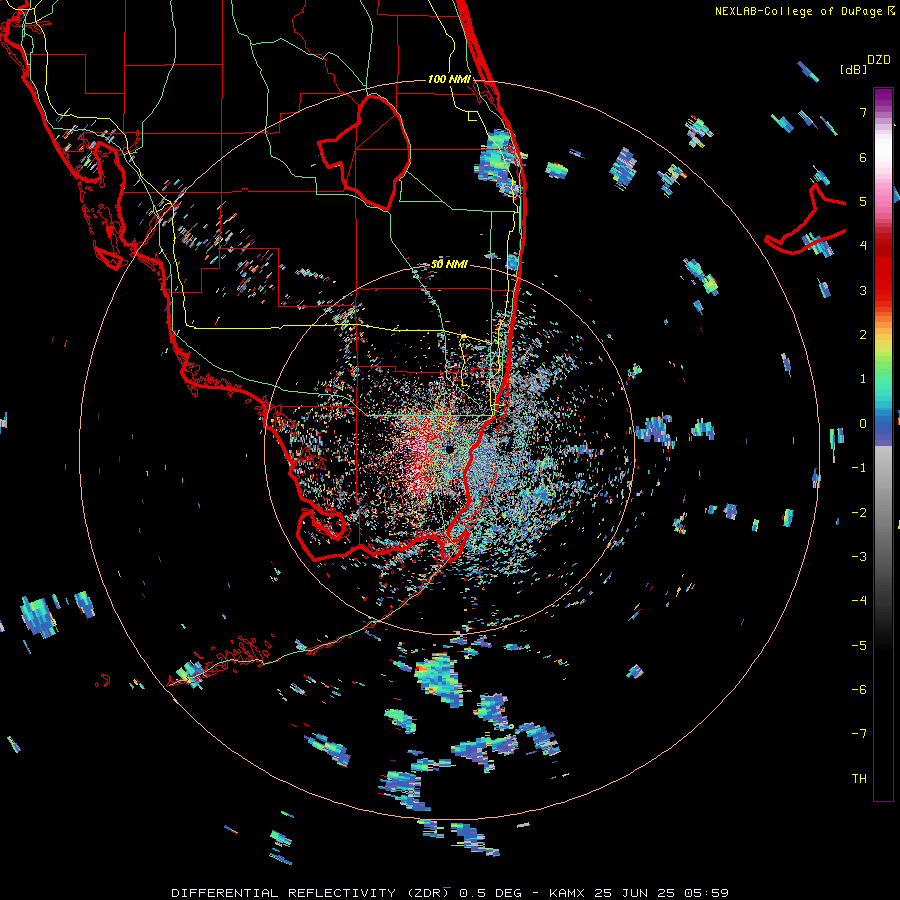Screen dimensions: 900x900
Task: Click the -6 value on color scale
Action: 859,690
